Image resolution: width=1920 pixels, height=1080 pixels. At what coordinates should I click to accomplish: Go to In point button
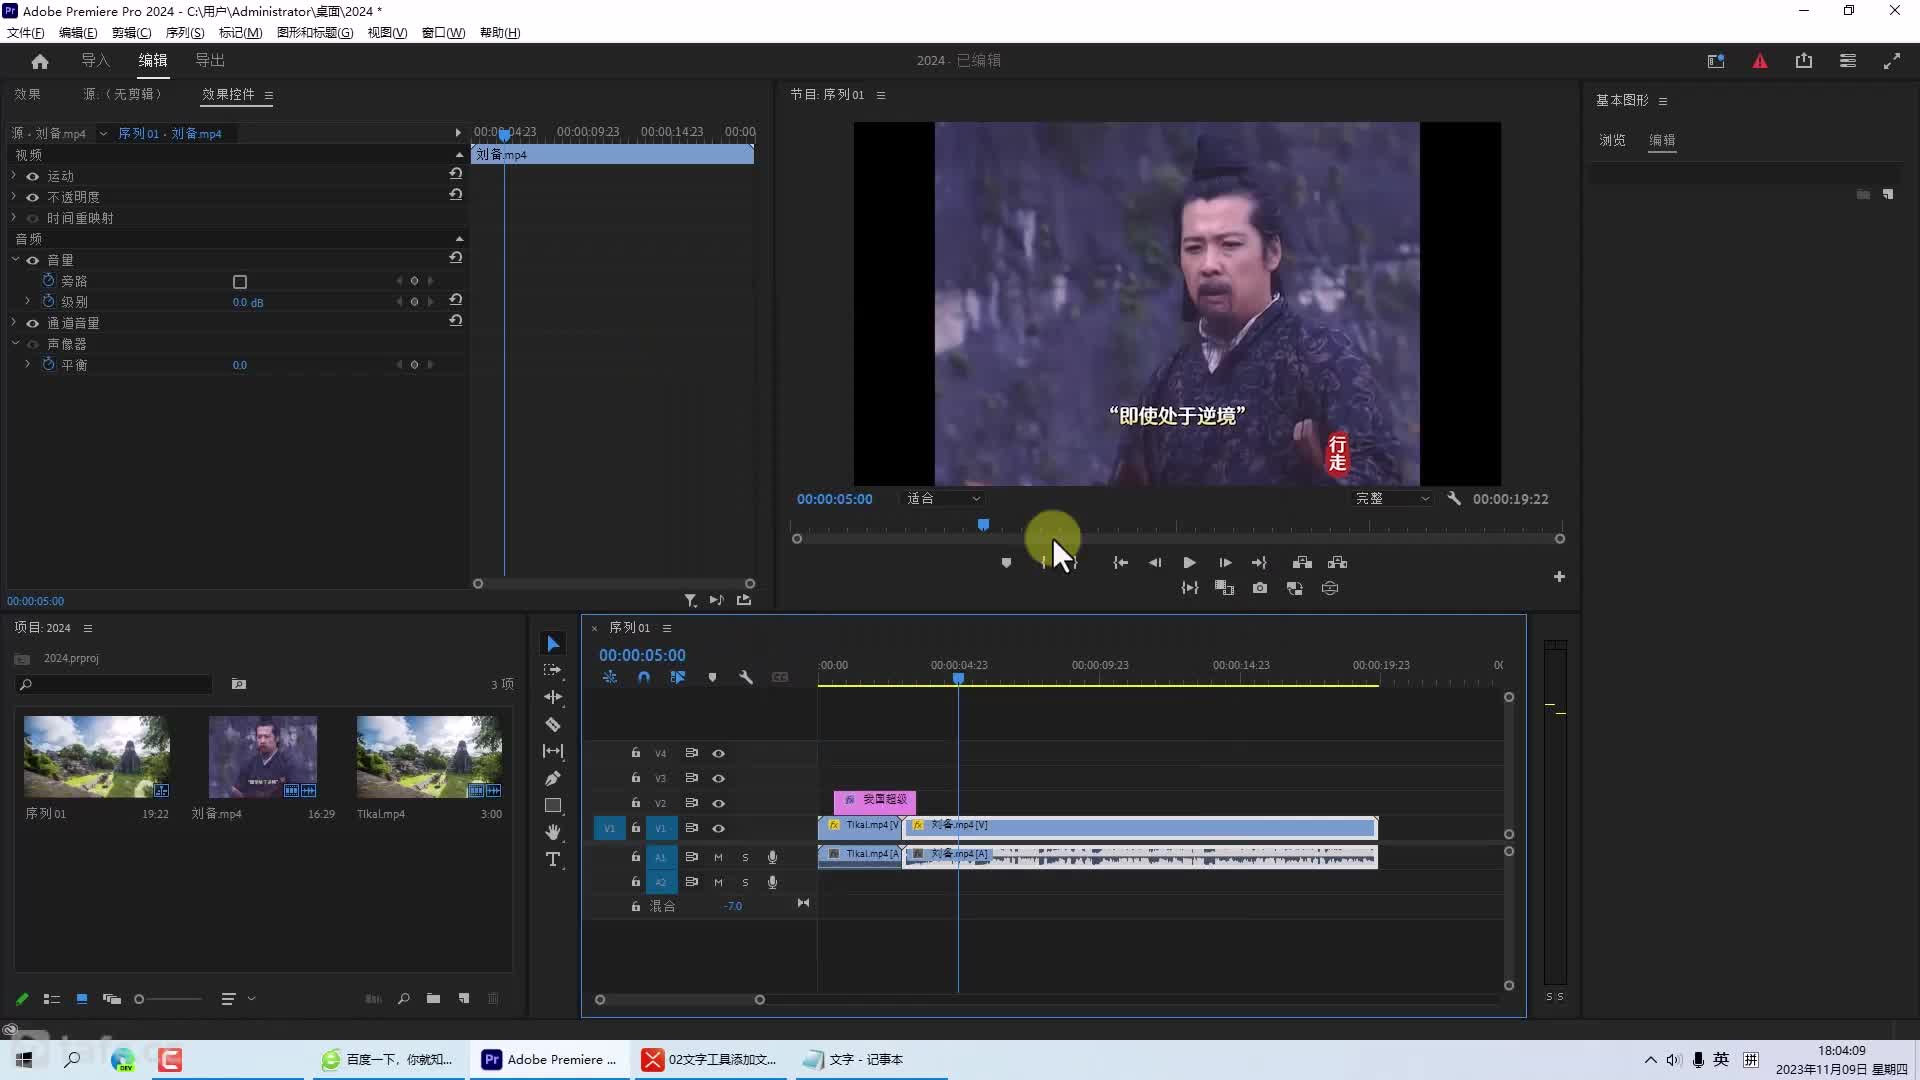pyautogui.click(x=1120, y=563)
